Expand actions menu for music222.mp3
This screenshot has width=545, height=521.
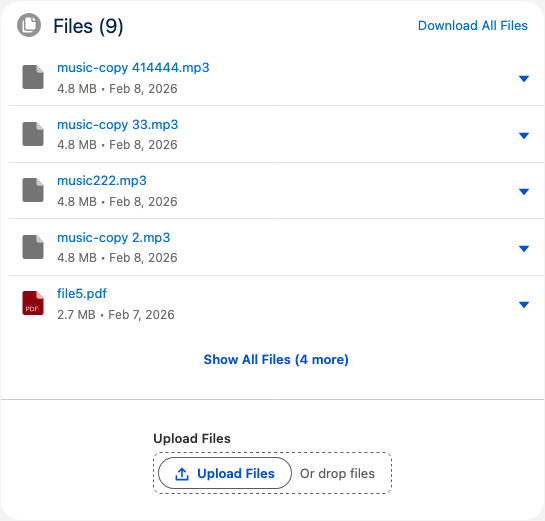tap(523, 192)
